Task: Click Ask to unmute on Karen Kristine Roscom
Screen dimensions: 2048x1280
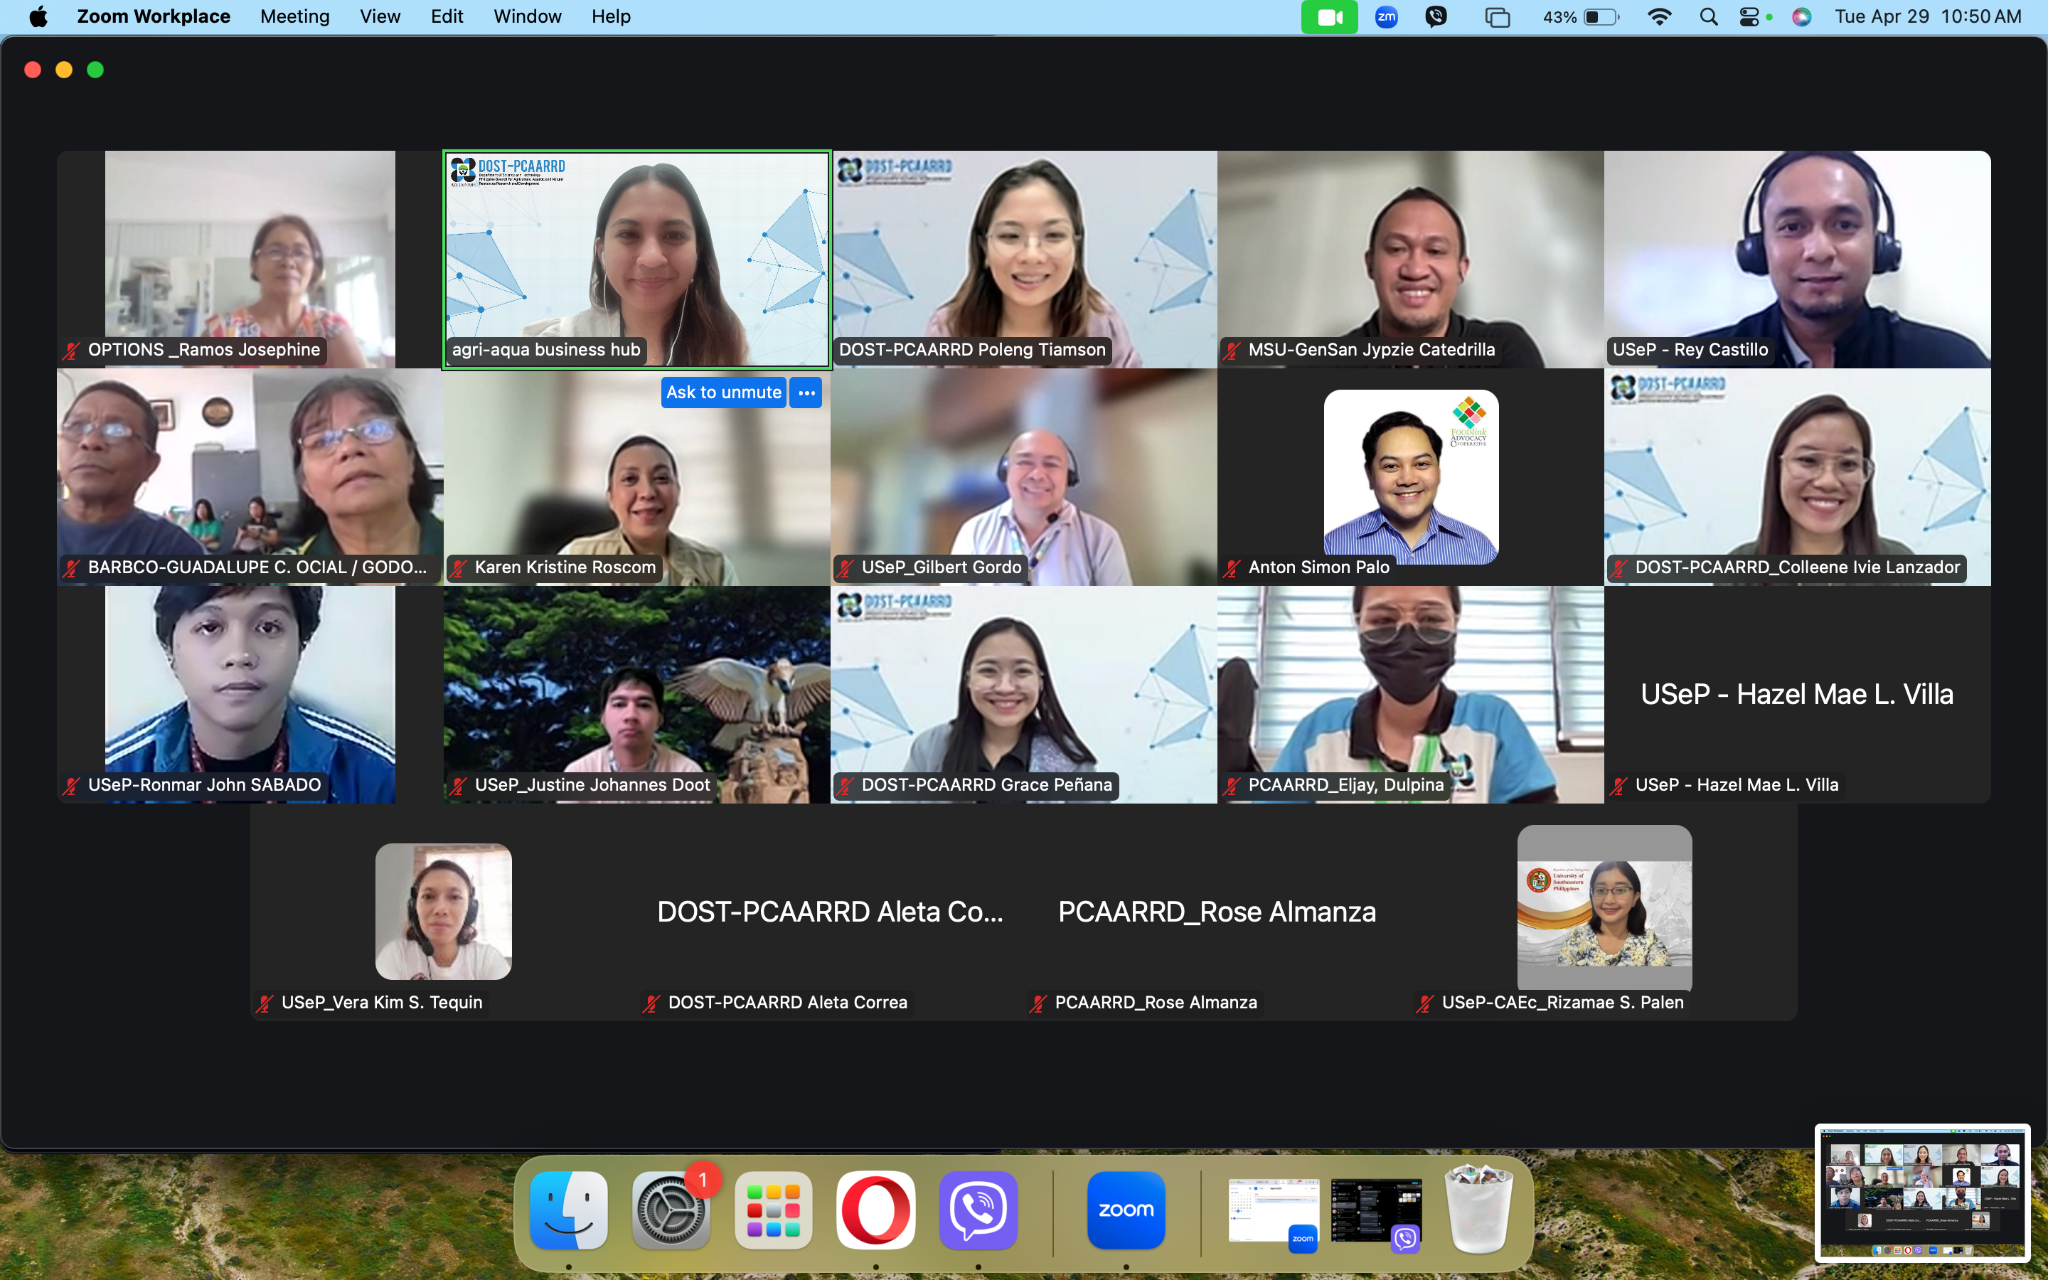Action: 724,392
